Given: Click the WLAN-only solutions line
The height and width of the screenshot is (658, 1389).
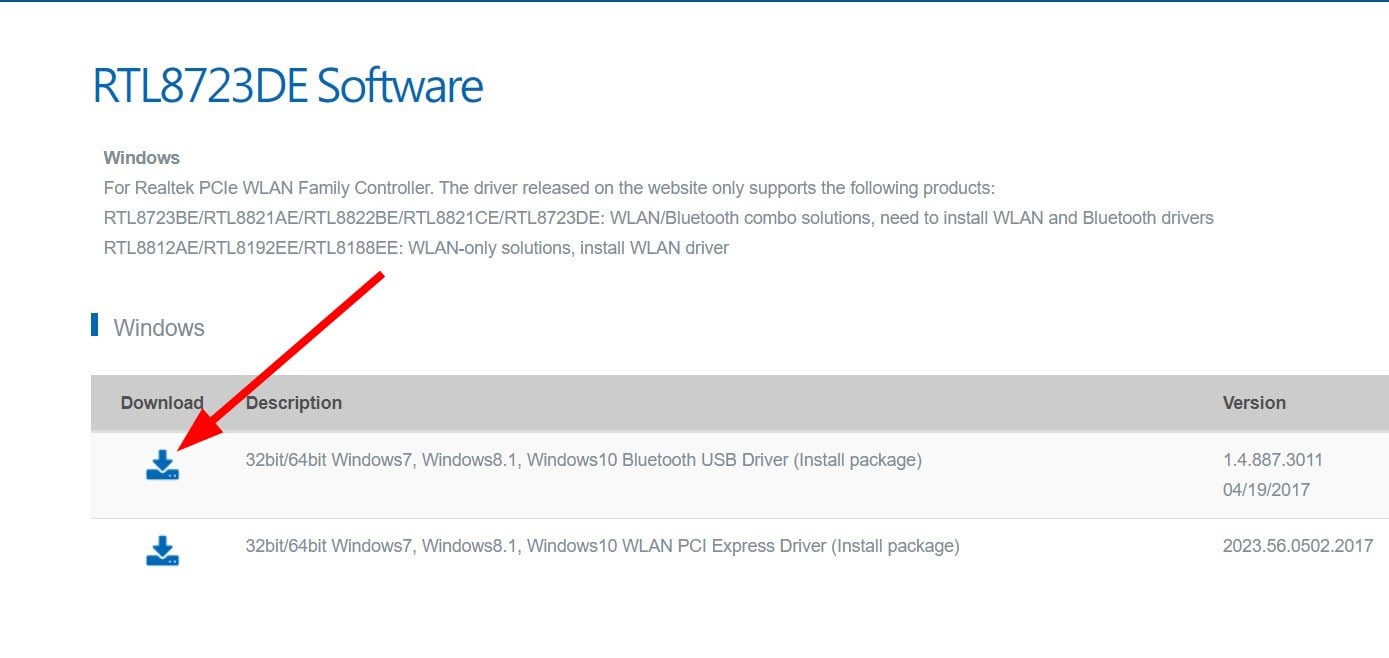Looking at the screenshot, I should pyautogui.click(x=416, y=248).
